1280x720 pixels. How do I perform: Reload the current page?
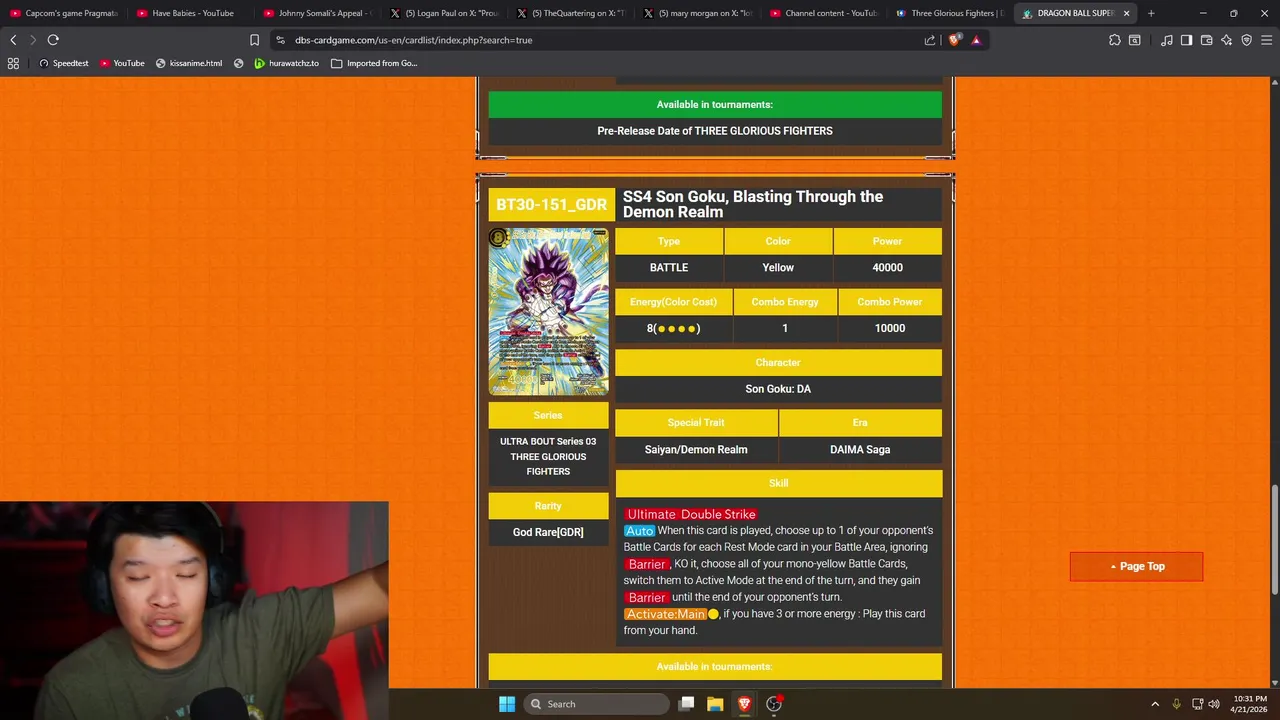53,40
